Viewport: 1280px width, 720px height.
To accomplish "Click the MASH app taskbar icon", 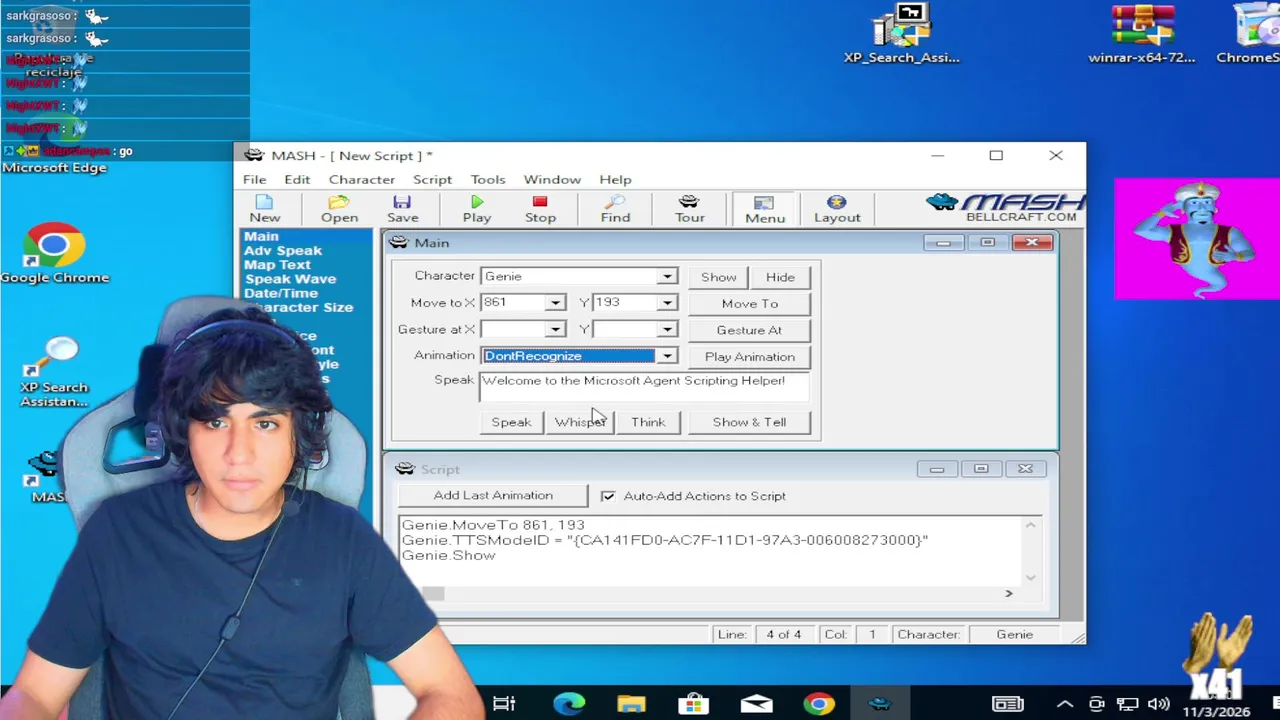I will pos(880,704).
